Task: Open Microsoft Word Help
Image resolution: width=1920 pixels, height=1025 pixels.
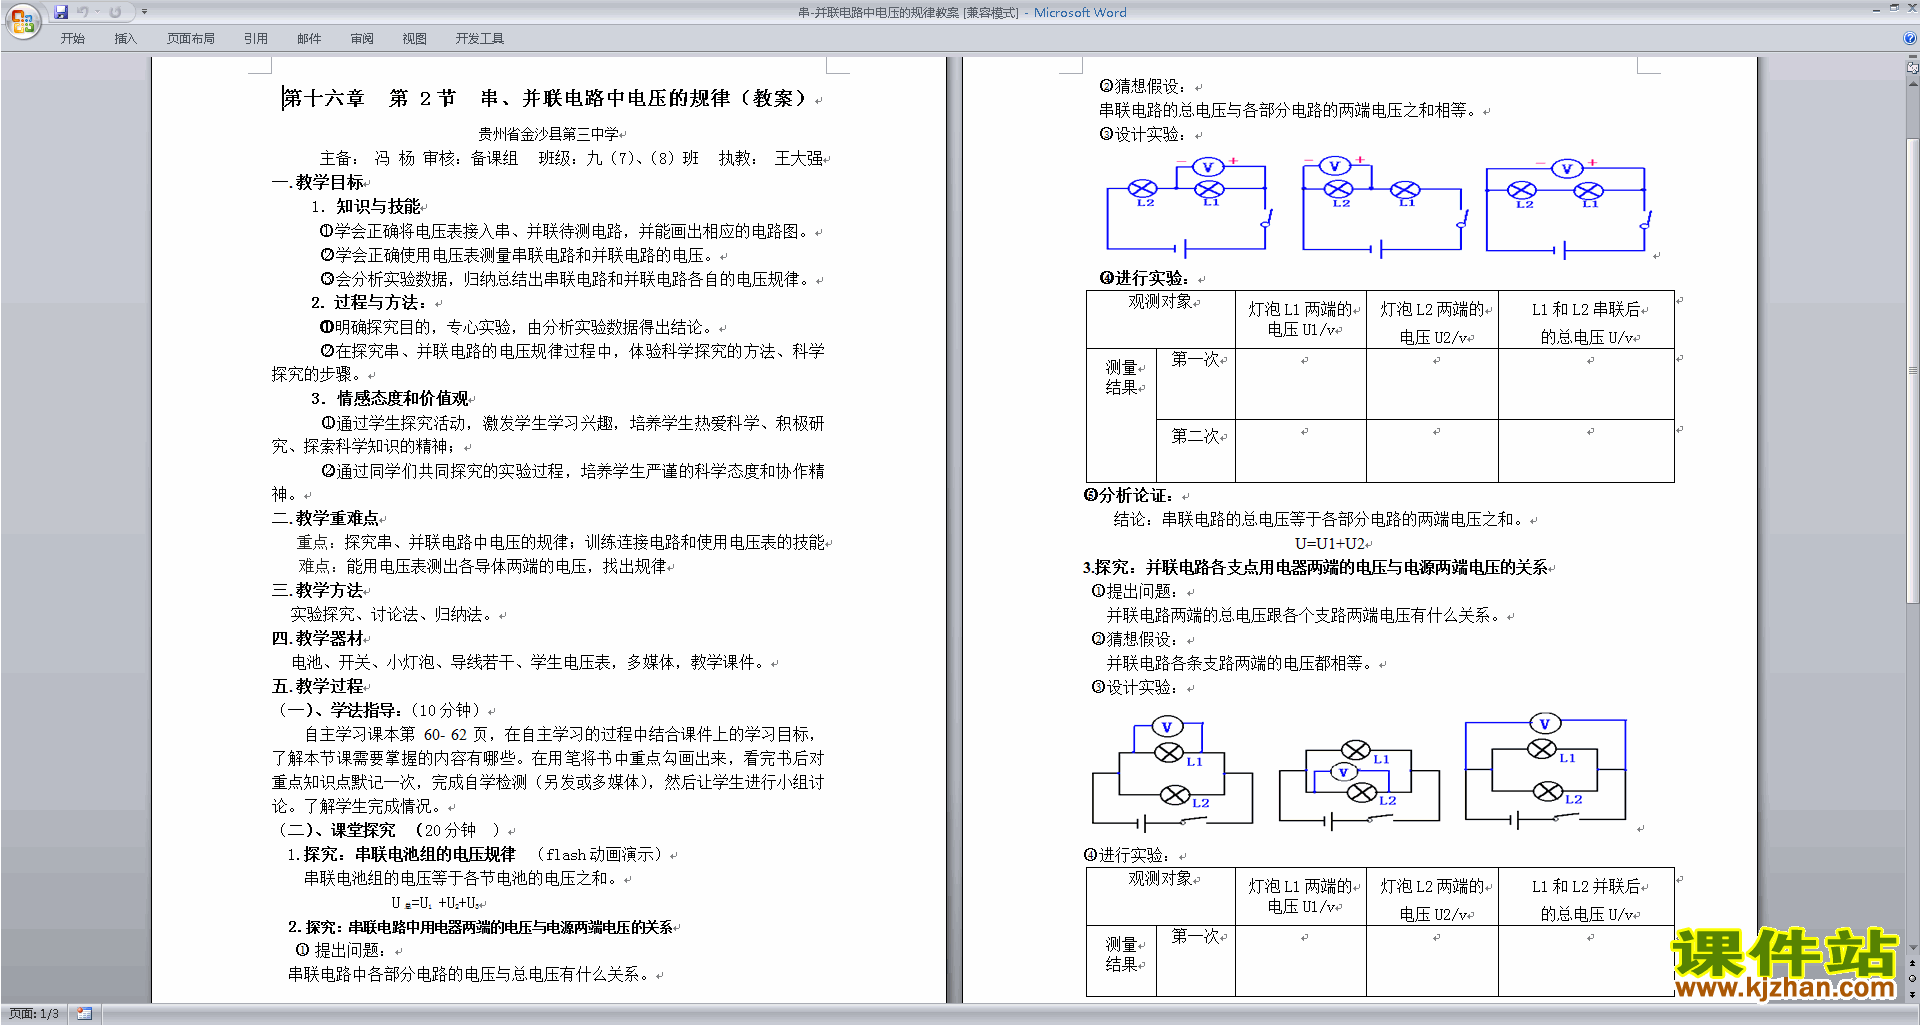Action: click(x=1910, y=38)
